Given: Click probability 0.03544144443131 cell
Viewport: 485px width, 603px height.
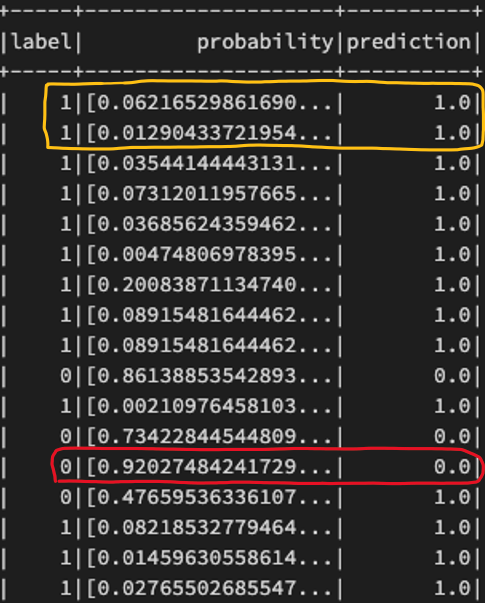Looking at the screenshot, I should (x=209, y=163).
